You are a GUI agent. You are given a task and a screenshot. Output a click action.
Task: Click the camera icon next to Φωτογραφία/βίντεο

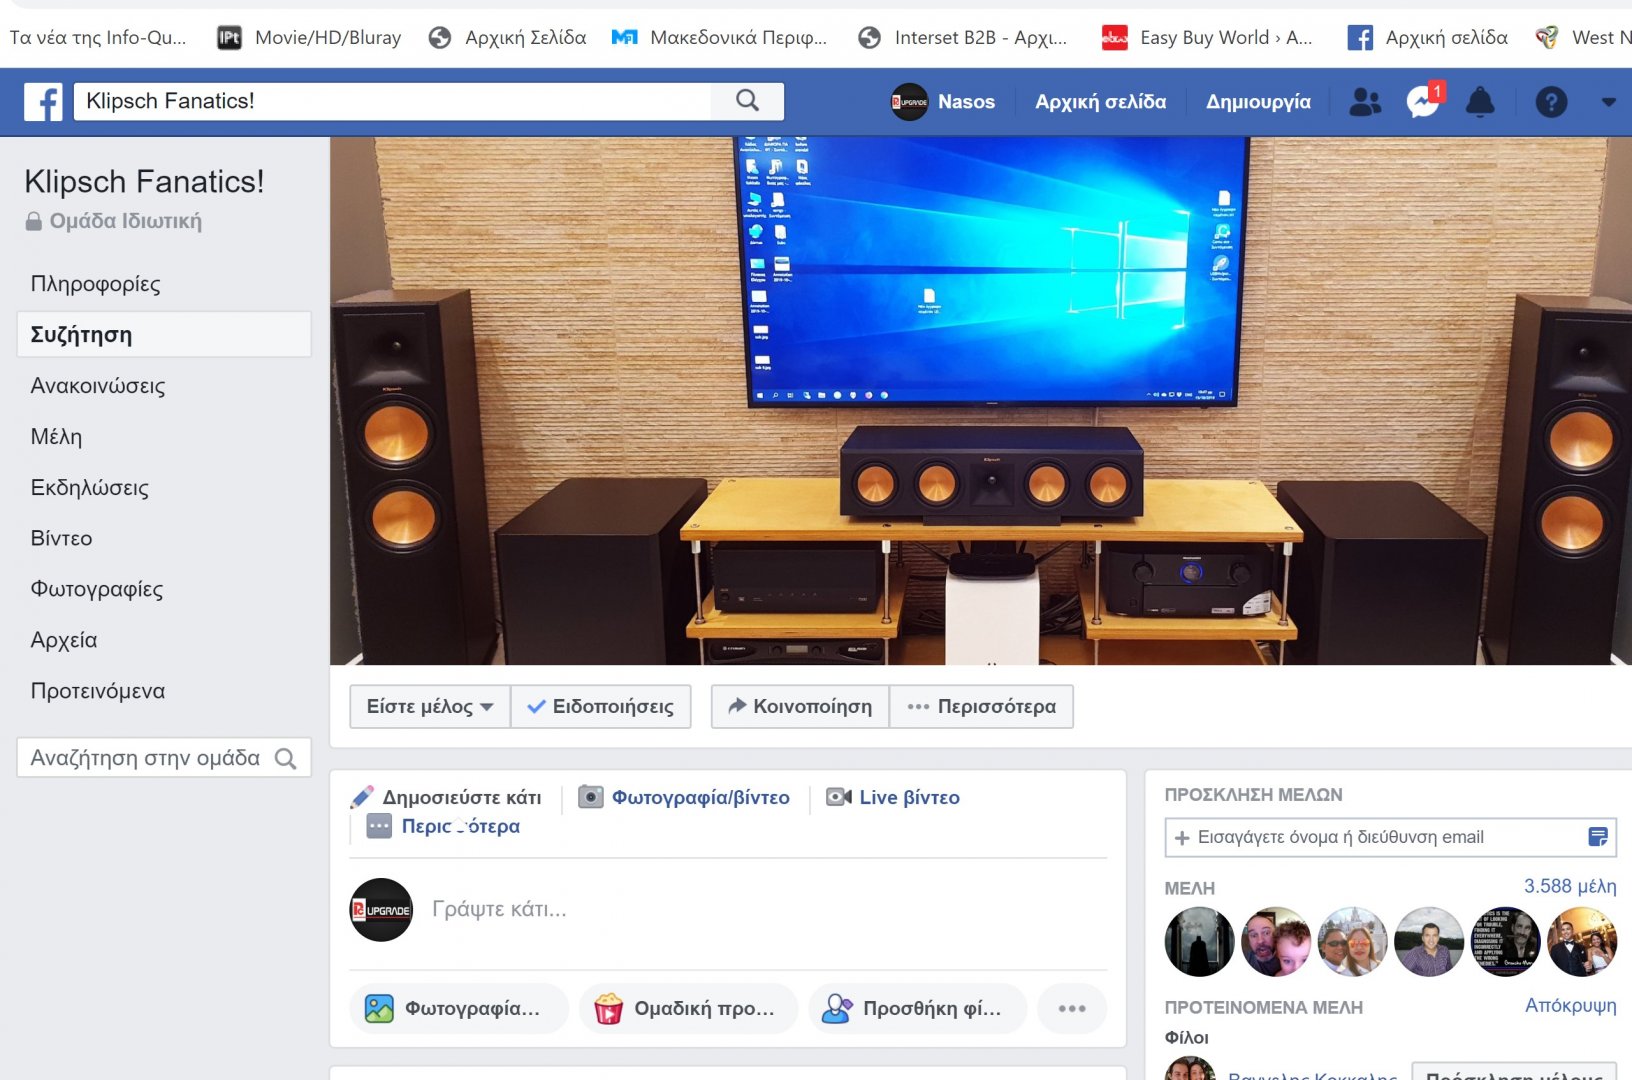coord(591,797)
